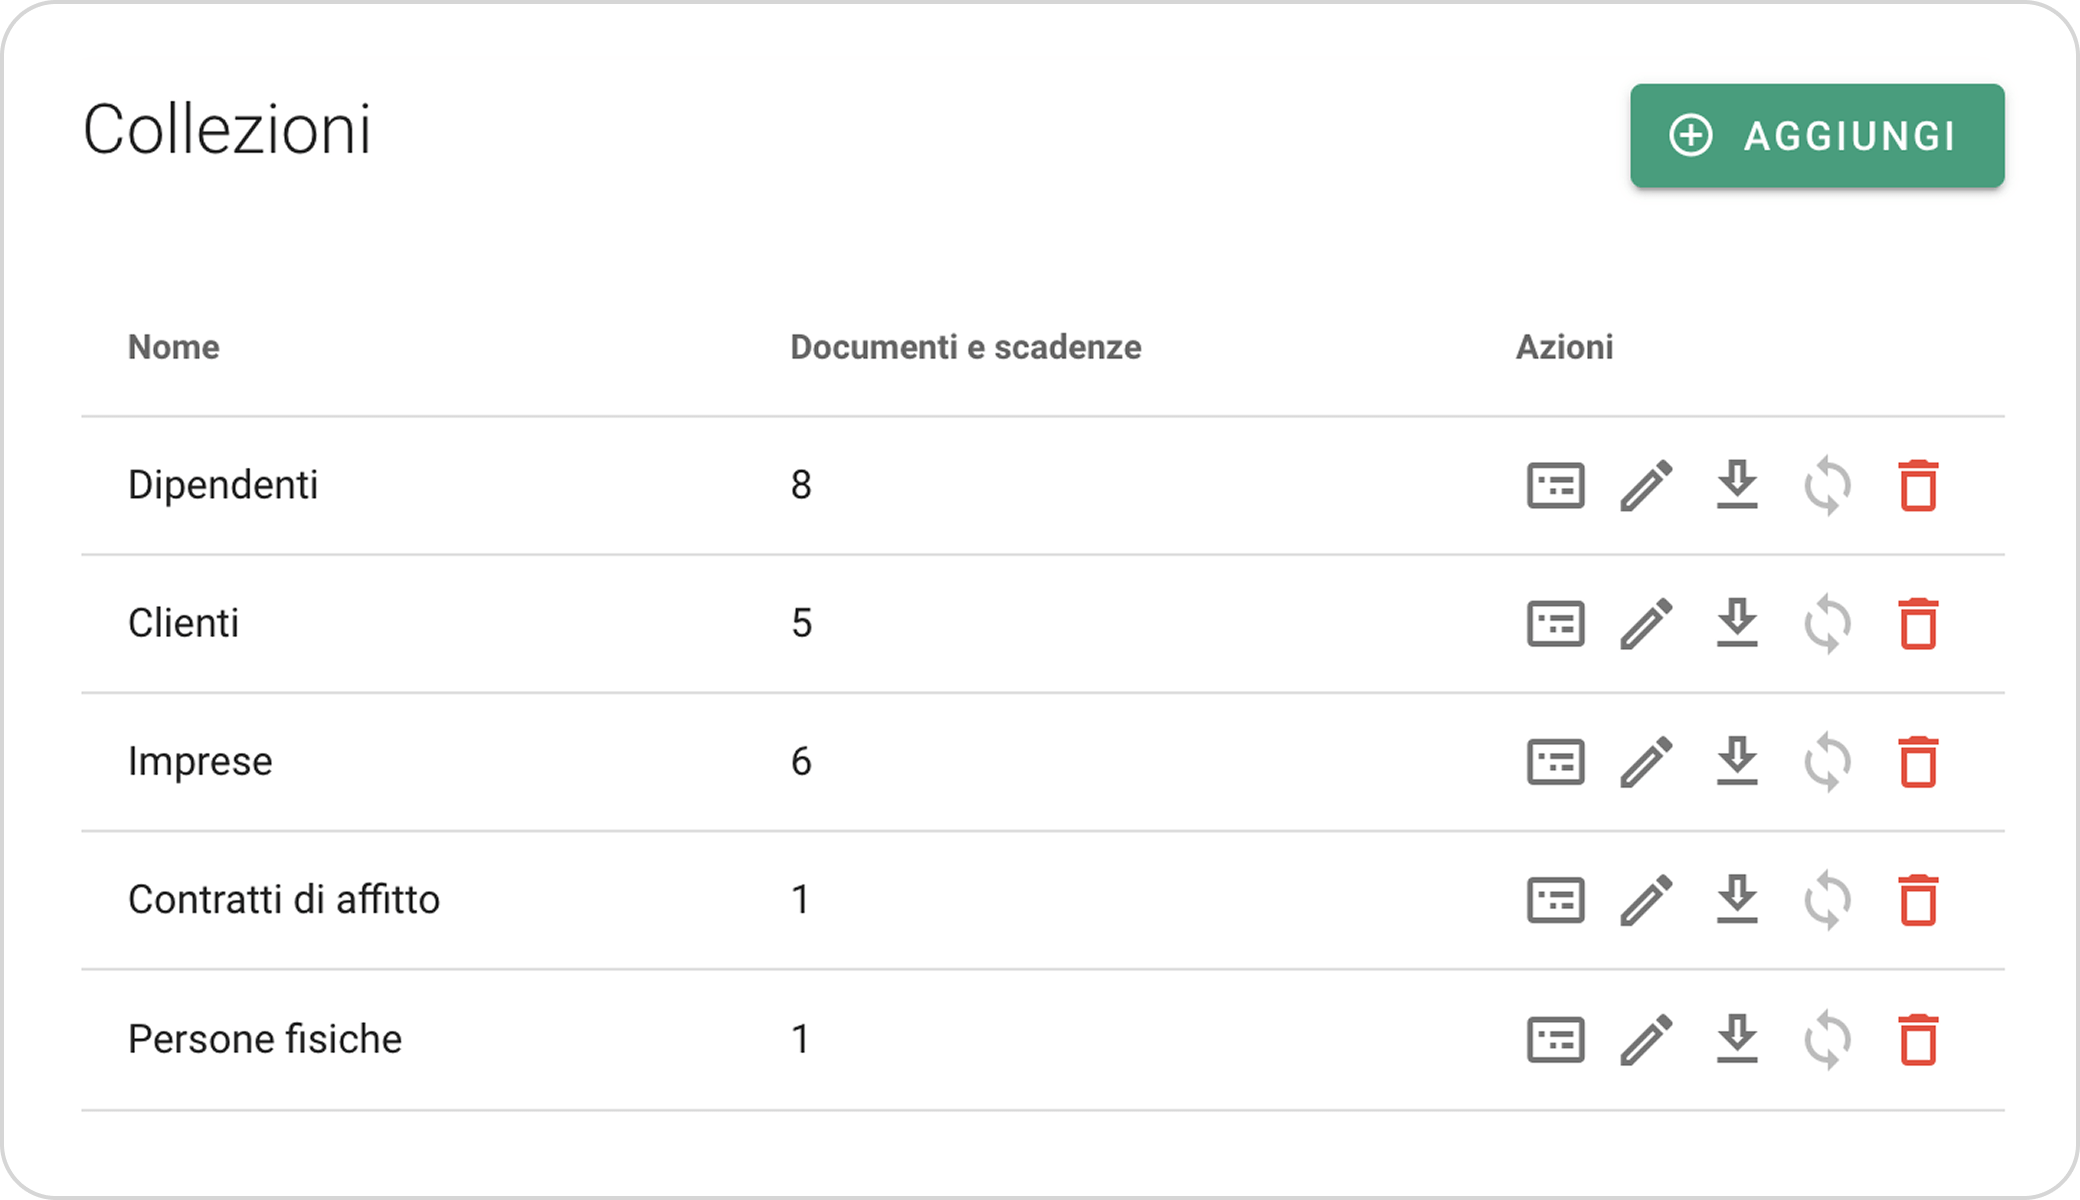This screenshot has width=2080, height=1200.
Task: Click the Nome column header
Action: pyautogui.click(x=173, y=347)
